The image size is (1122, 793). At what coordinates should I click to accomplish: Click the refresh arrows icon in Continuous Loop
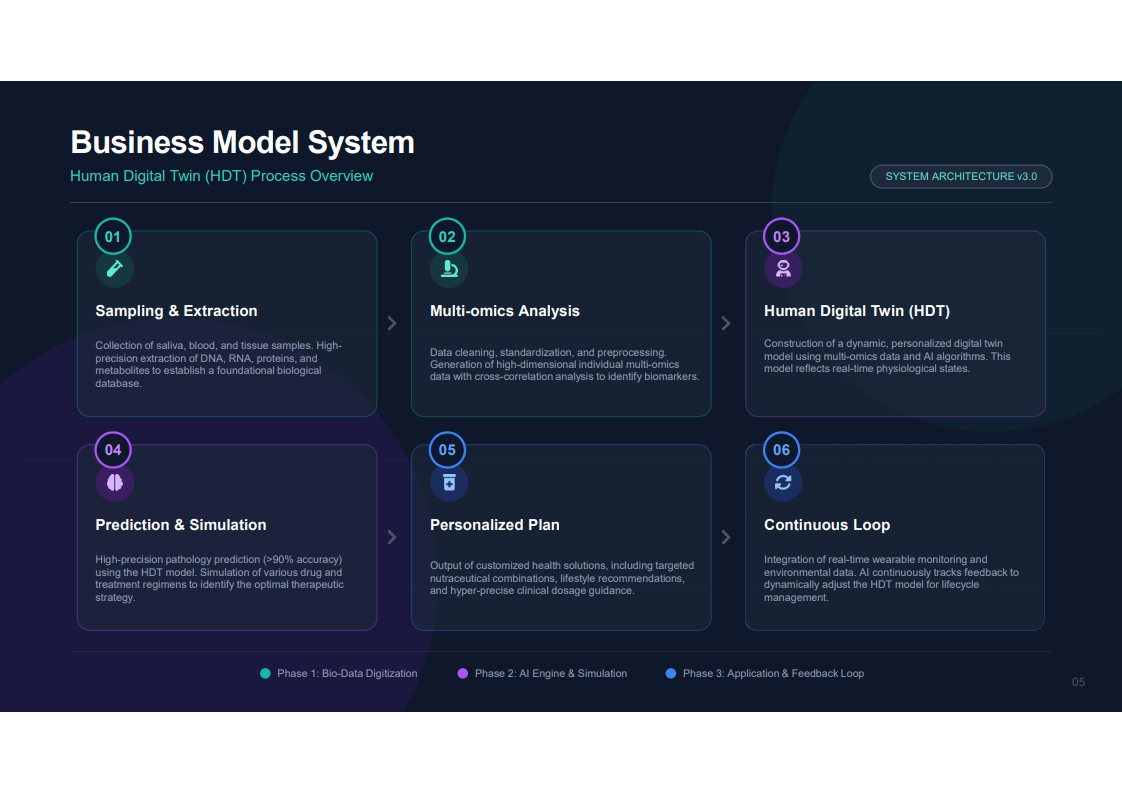tap(783, 482)
